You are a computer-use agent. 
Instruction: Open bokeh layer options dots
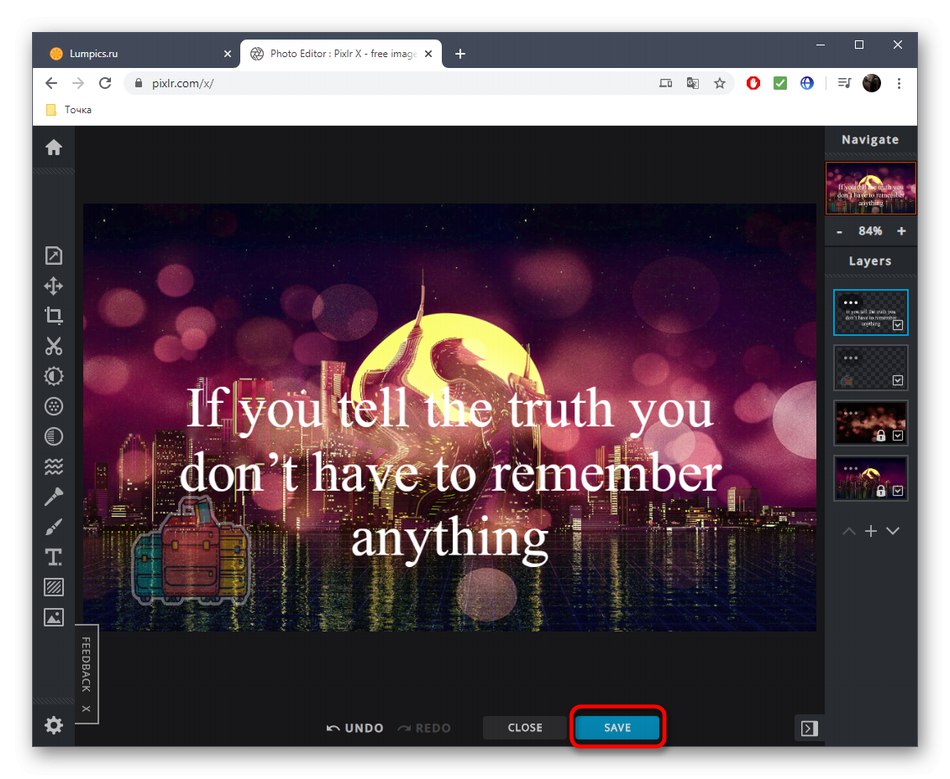tap(851, 413)
